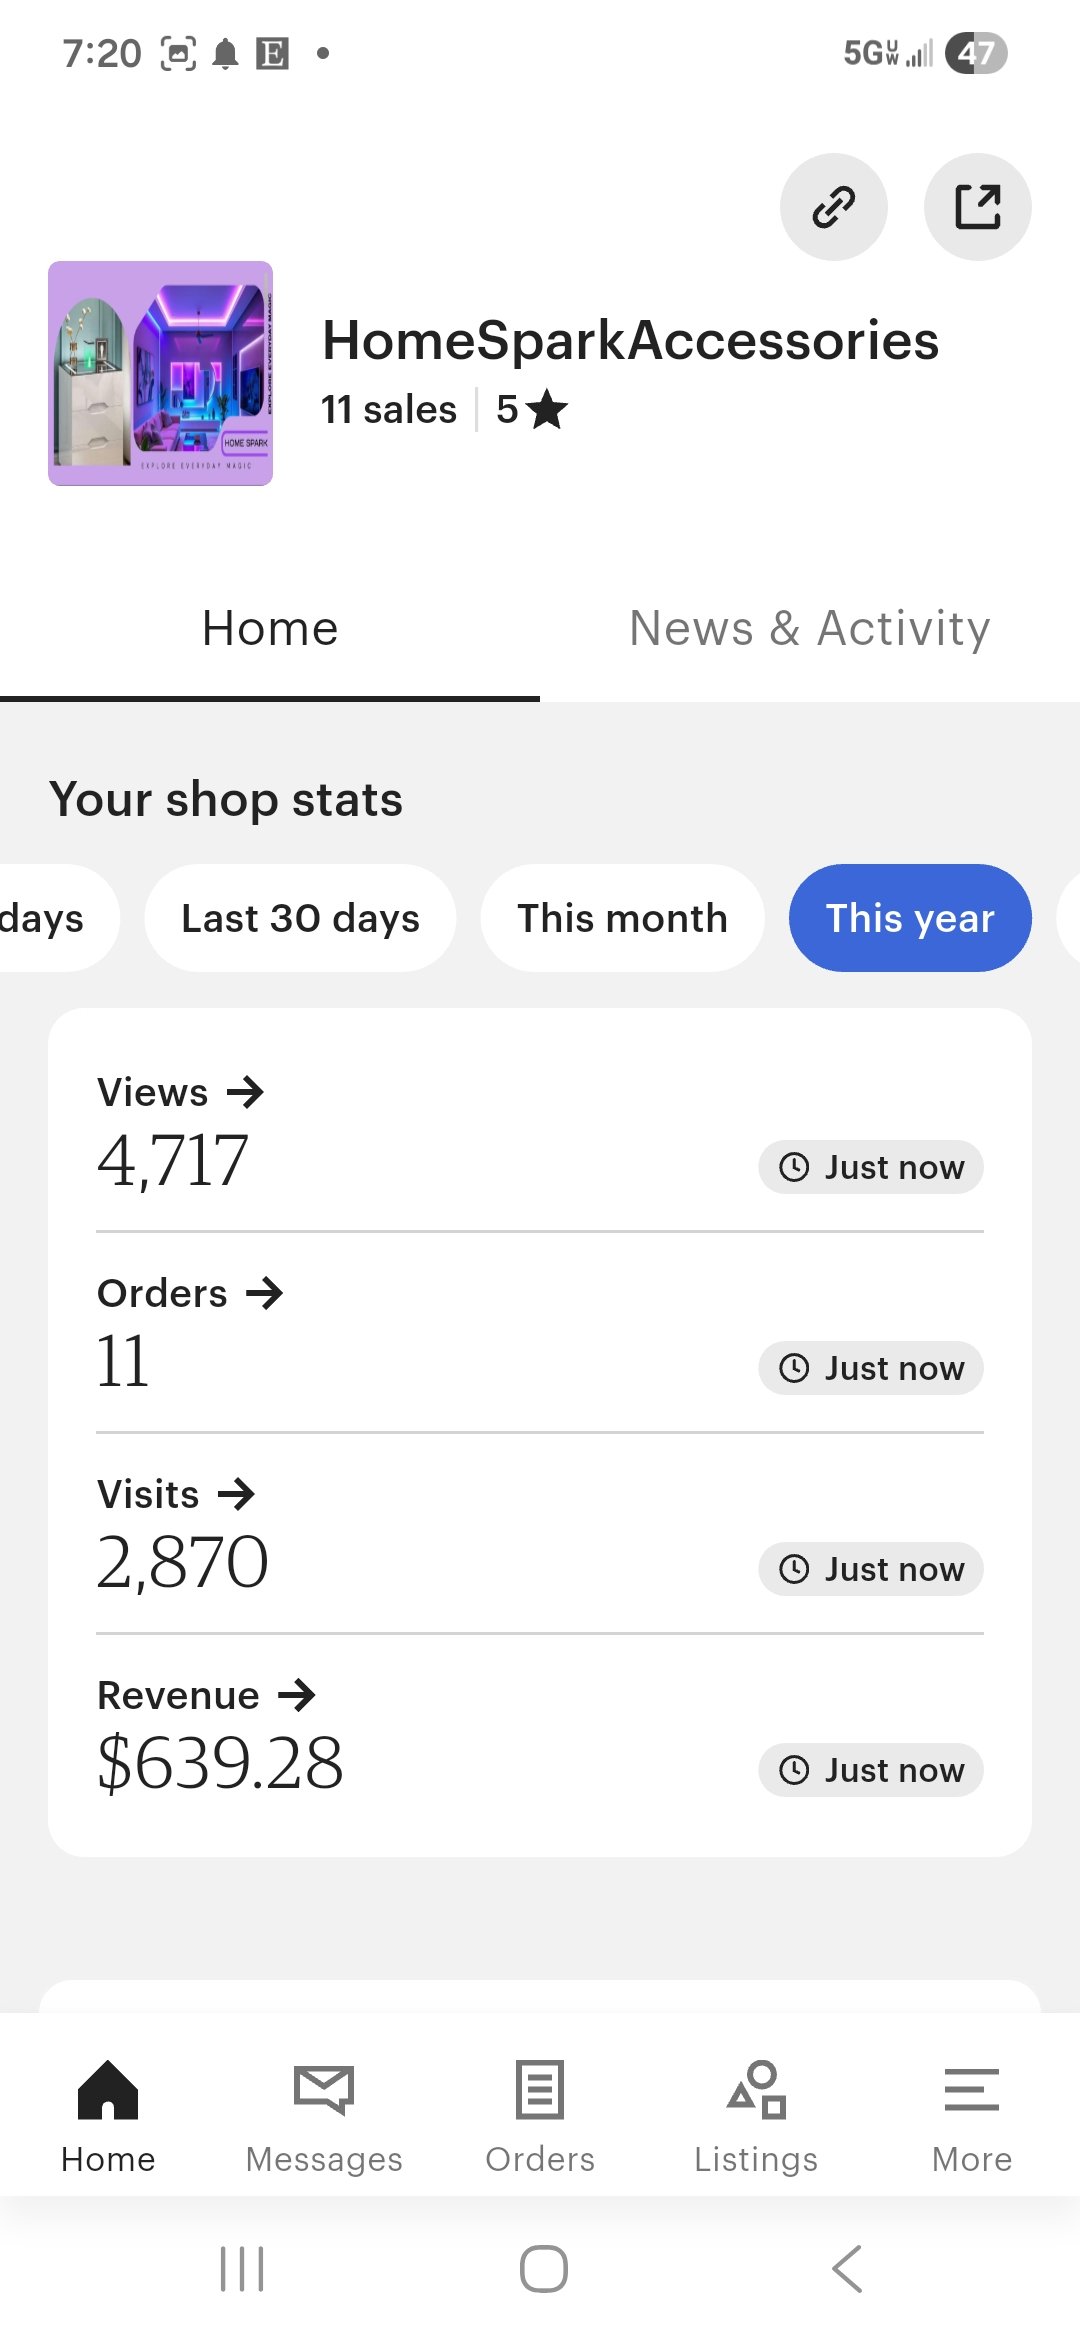Open the Visits stat link
Image resolution: width=1080 pixels, height=2340 pixels.
point(176,1494)
